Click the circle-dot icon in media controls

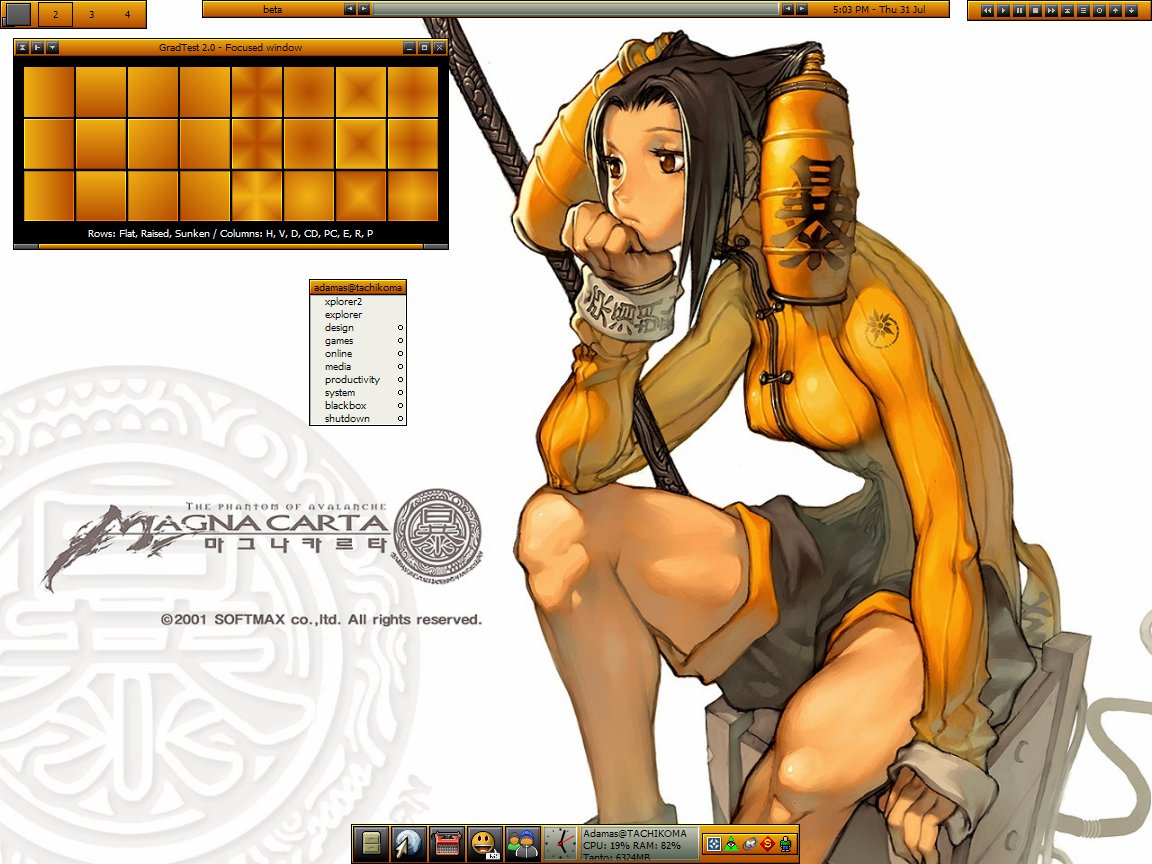tap(1099, 10)
